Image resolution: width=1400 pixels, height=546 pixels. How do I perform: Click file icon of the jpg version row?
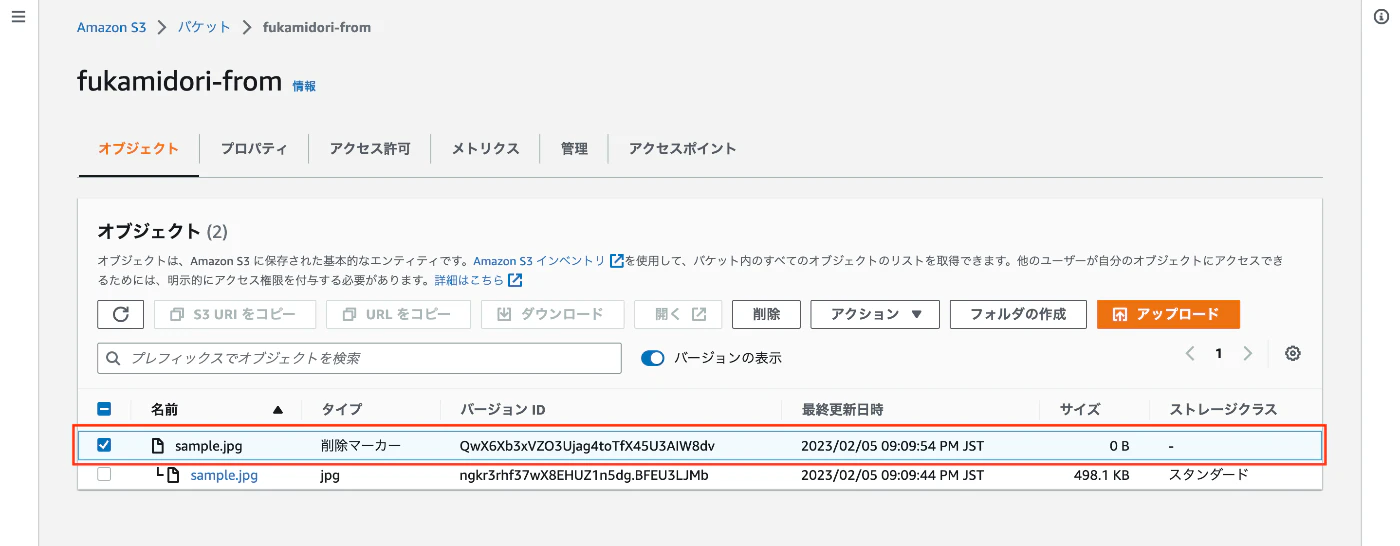(173, 476)
